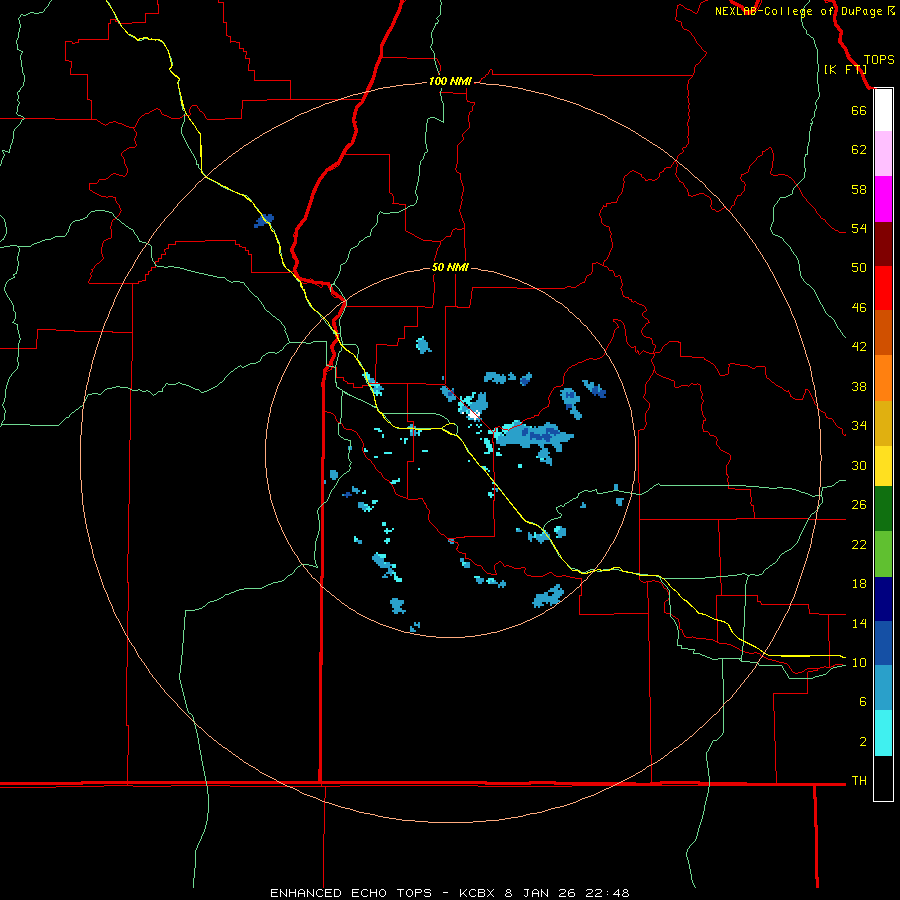Click the bright orange legend swatch
900x900 pixels.
pos(883,378)
